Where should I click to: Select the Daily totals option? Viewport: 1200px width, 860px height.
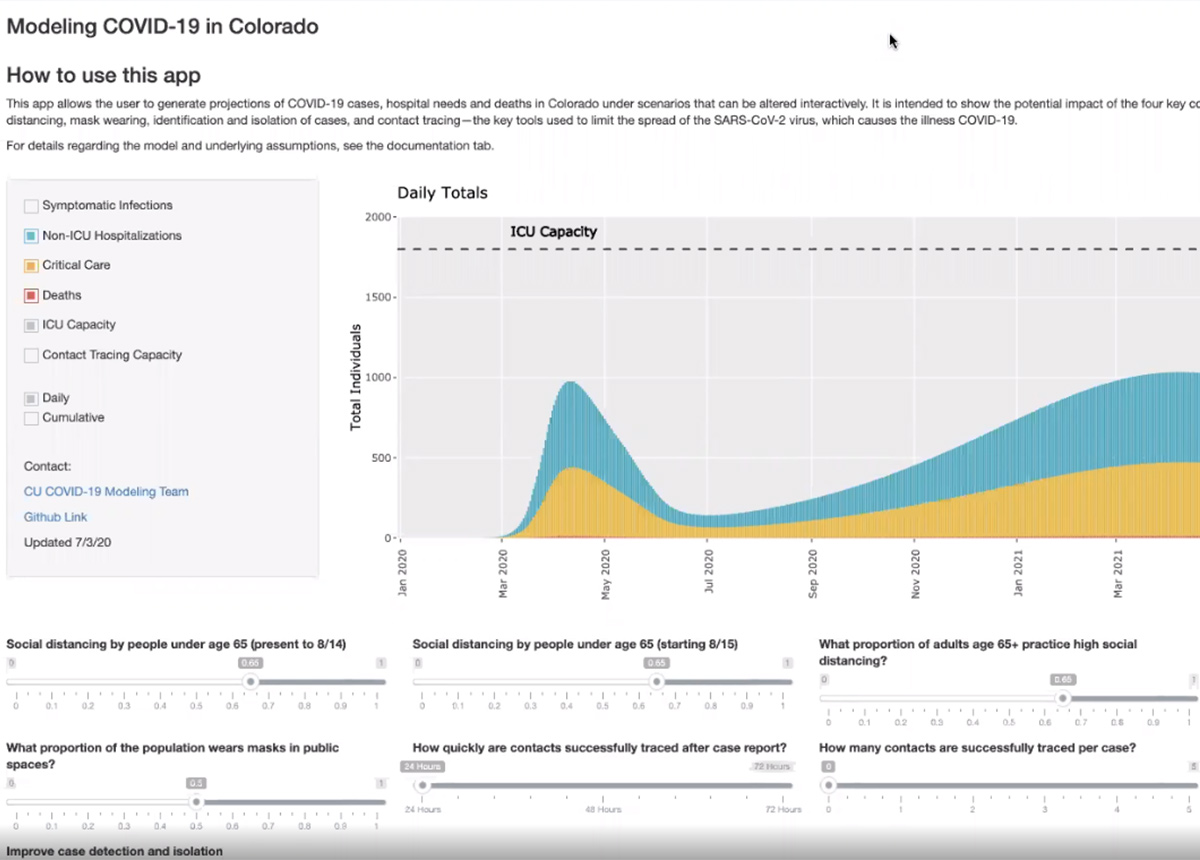coord(32,398)
